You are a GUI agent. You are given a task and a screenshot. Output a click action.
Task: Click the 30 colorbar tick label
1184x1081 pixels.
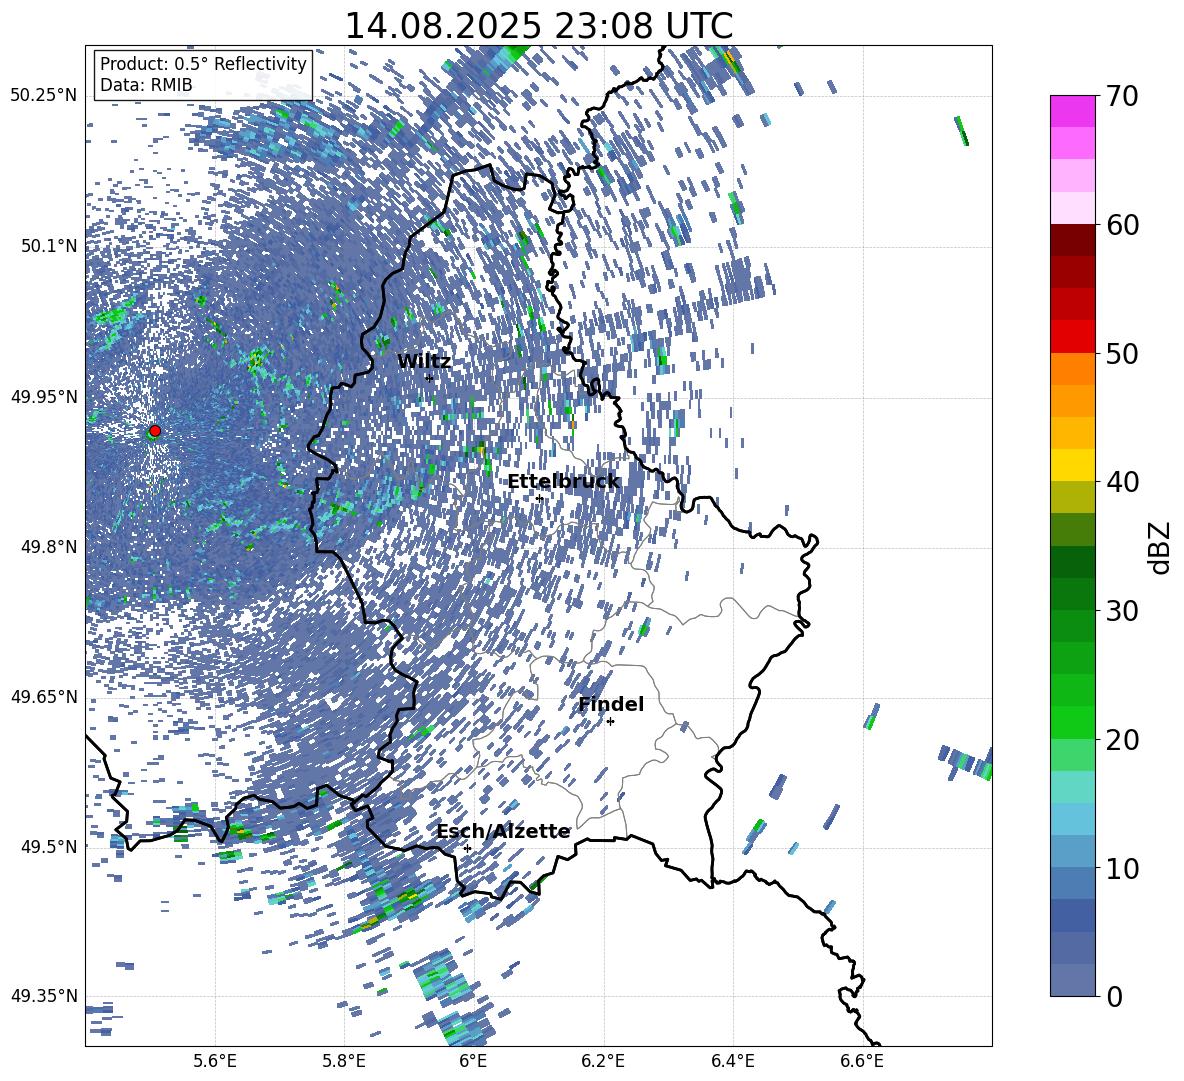click(1122, 611)
